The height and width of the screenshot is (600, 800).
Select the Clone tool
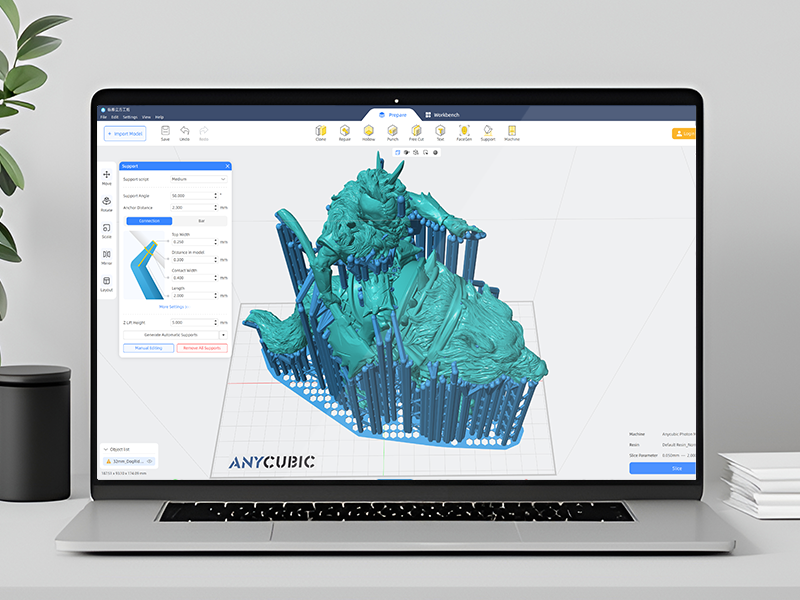[x=320, y=133]
